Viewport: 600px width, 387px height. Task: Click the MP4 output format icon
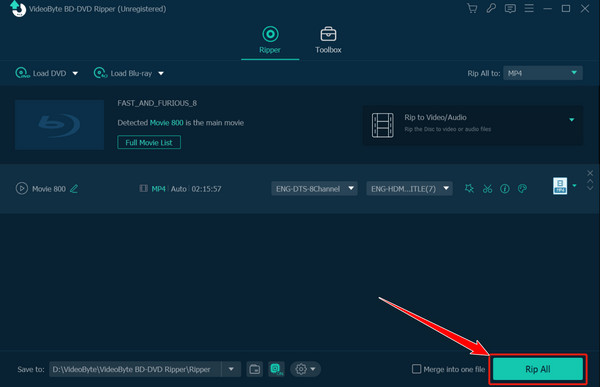click(x=560, y=186)
